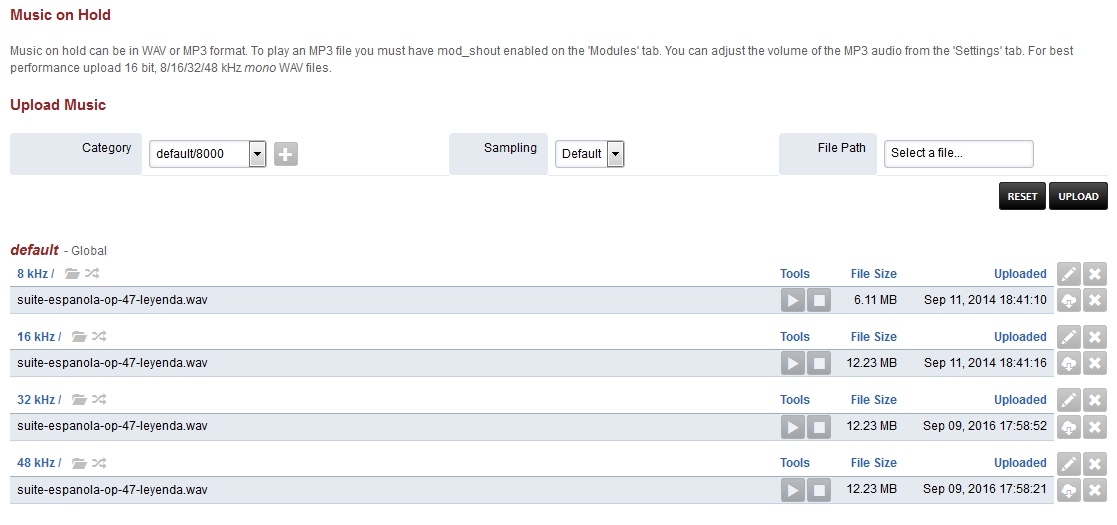Toggle shuffle on the 16 kHz category
Screen dimensions: 1117x525
98,337
